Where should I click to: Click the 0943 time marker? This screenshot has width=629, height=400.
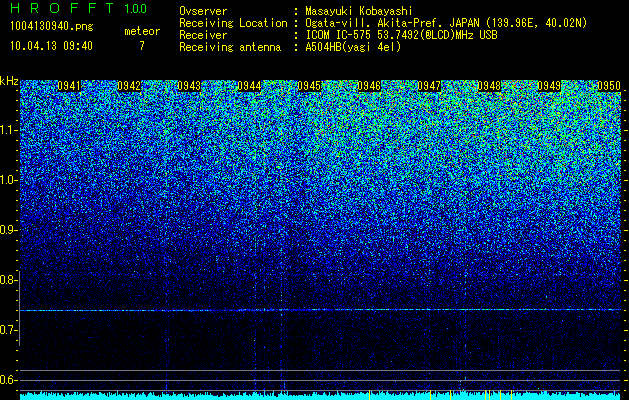[189, 86]
